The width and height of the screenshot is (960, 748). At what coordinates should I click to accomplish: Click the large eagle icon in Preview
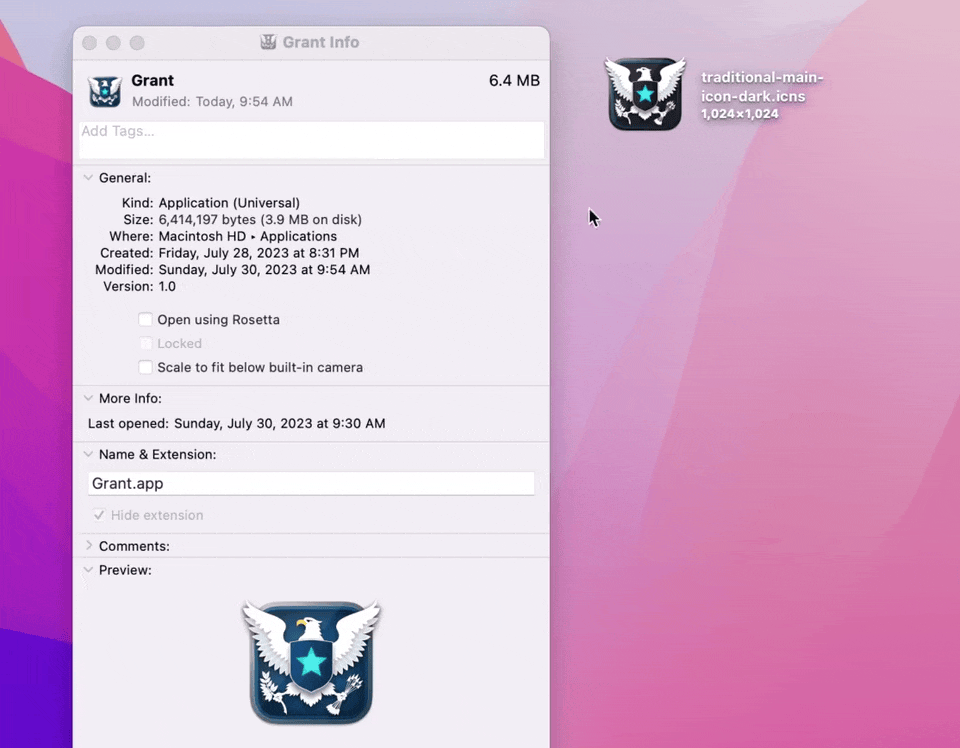[311, 663]
